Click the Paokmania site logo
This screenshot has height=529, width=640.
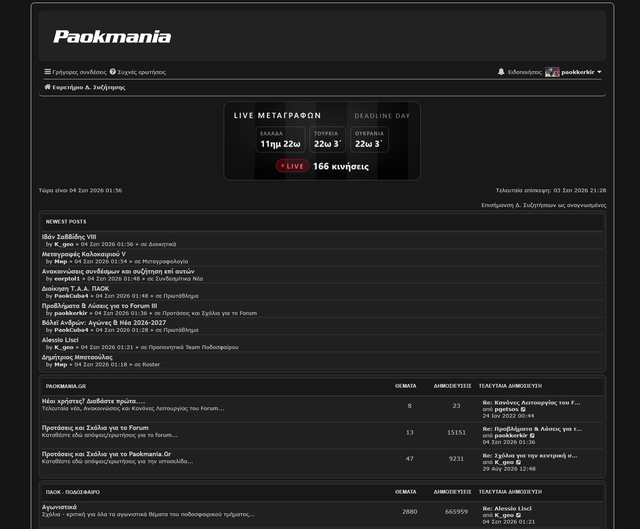point(112,37)
